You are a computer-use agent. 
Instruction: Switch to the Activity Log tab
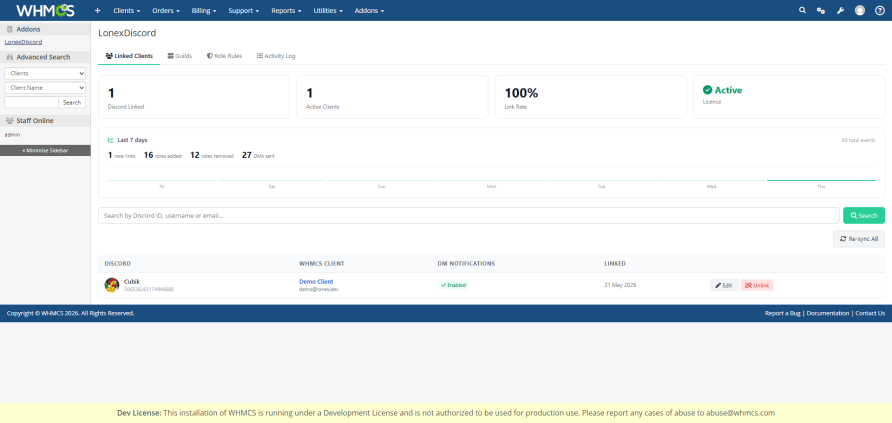tap(276, 56)
